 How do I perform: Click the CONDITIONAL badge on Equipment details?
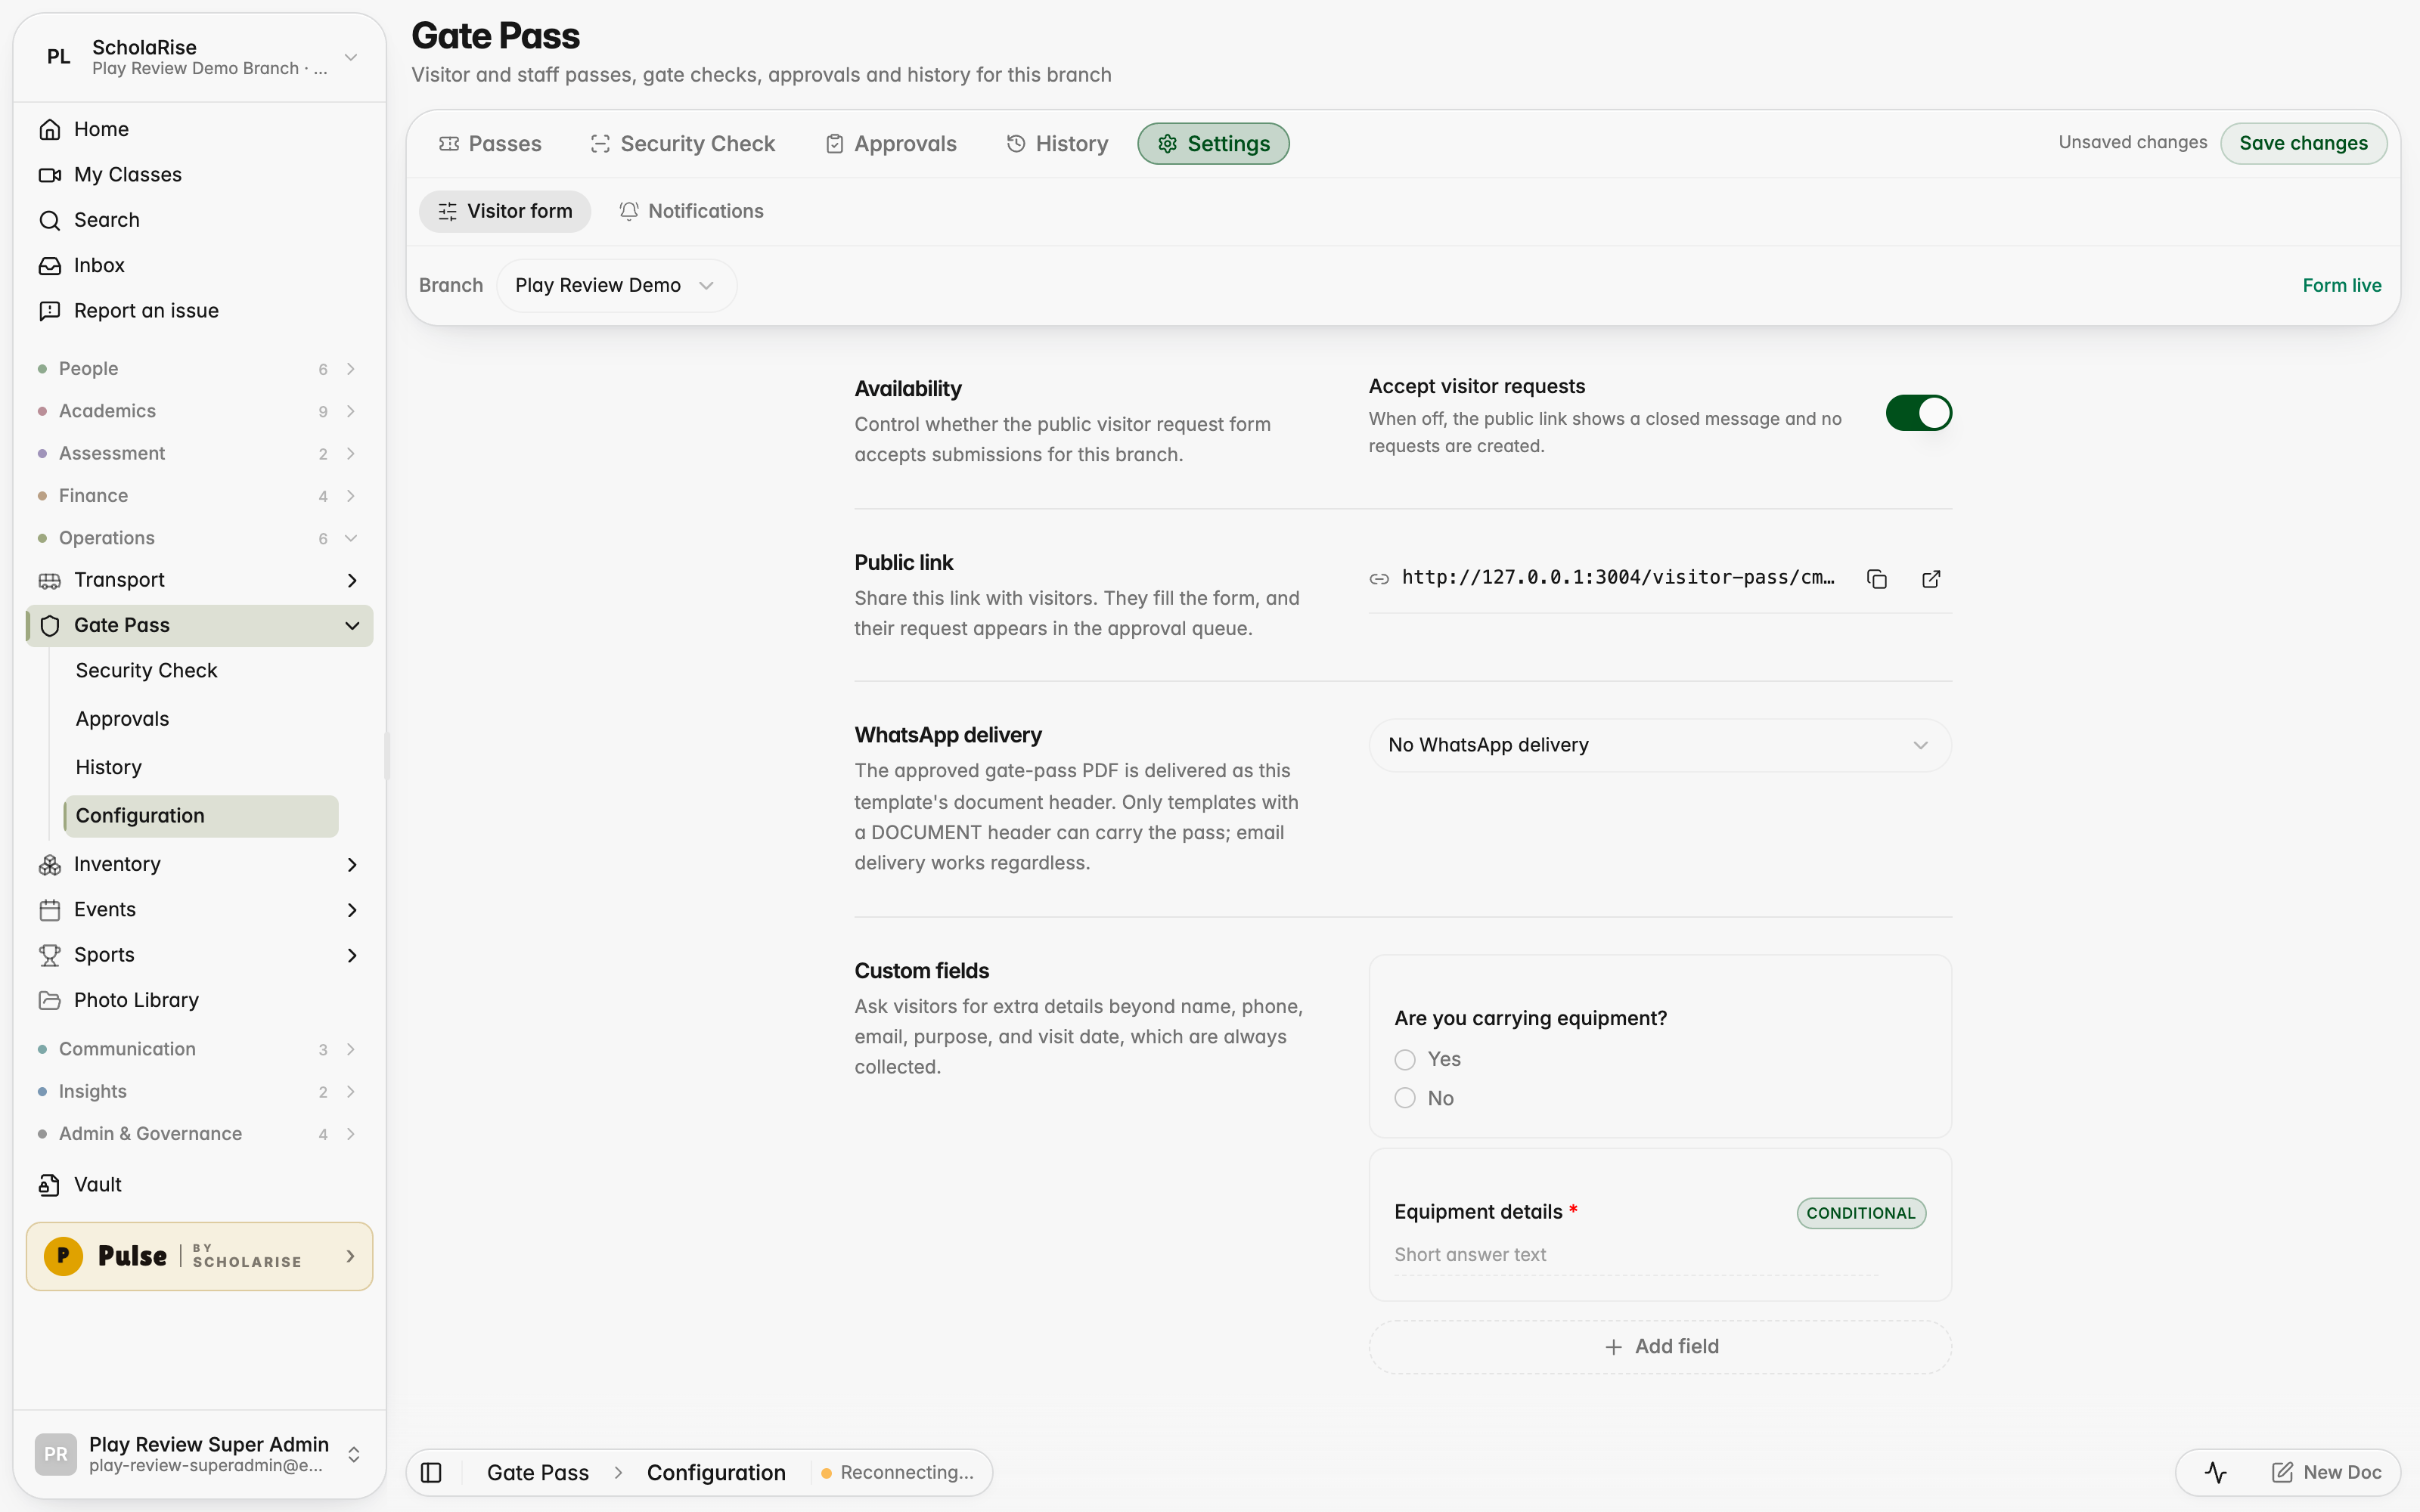(1860, 1213)
